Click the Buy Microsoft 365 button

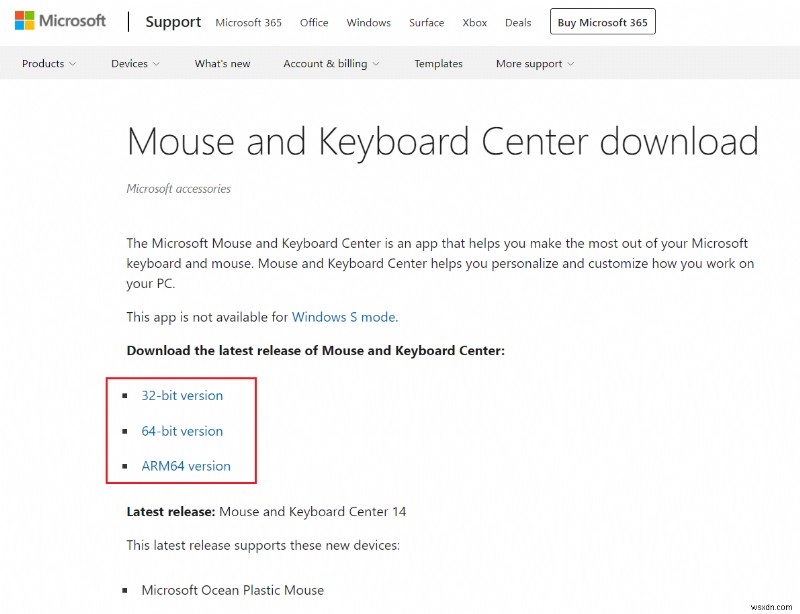point(602,21)
